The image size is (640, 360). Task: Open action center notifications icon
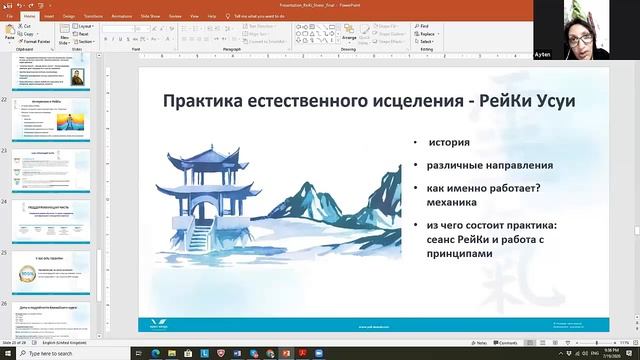[x=629, y=353]
